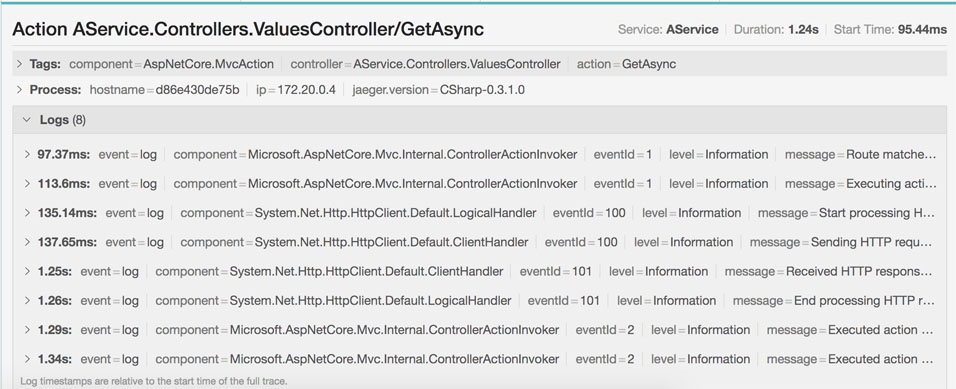Expand the Process row chevron
This screenshot has width=956, height=389.
19,90
